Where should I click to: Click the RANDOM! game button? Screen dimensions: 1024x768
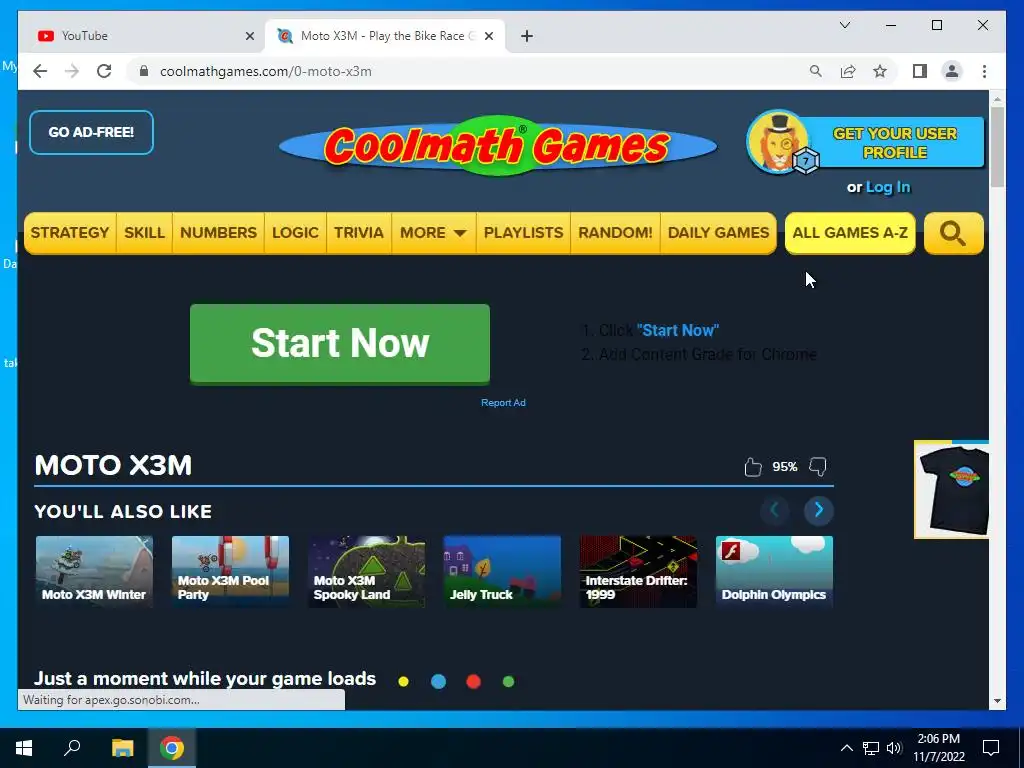coord(615,233)
